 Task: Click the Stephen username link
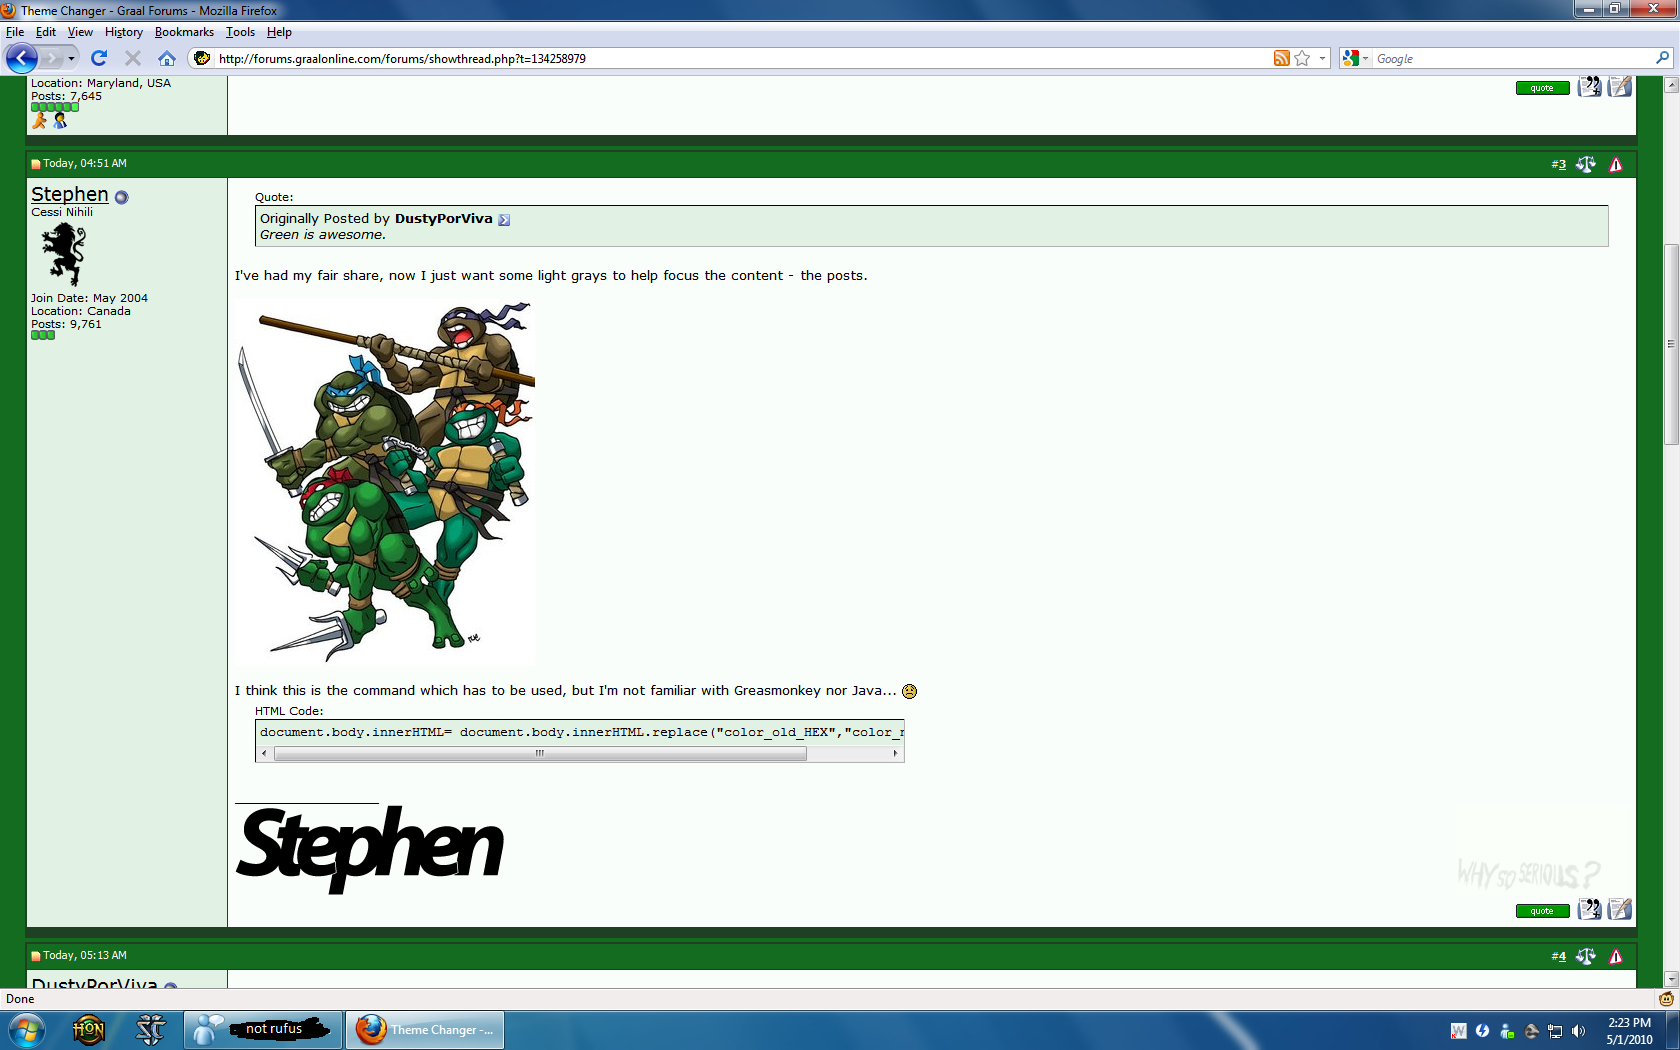tap(70, 194)
